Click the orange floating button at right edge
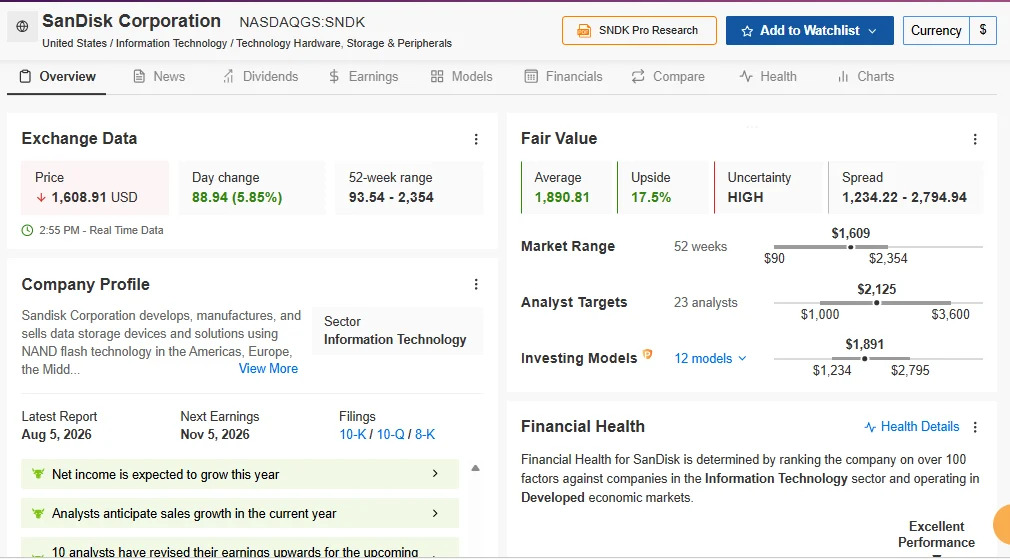The image size is (1010, 560). point(1002,524)
